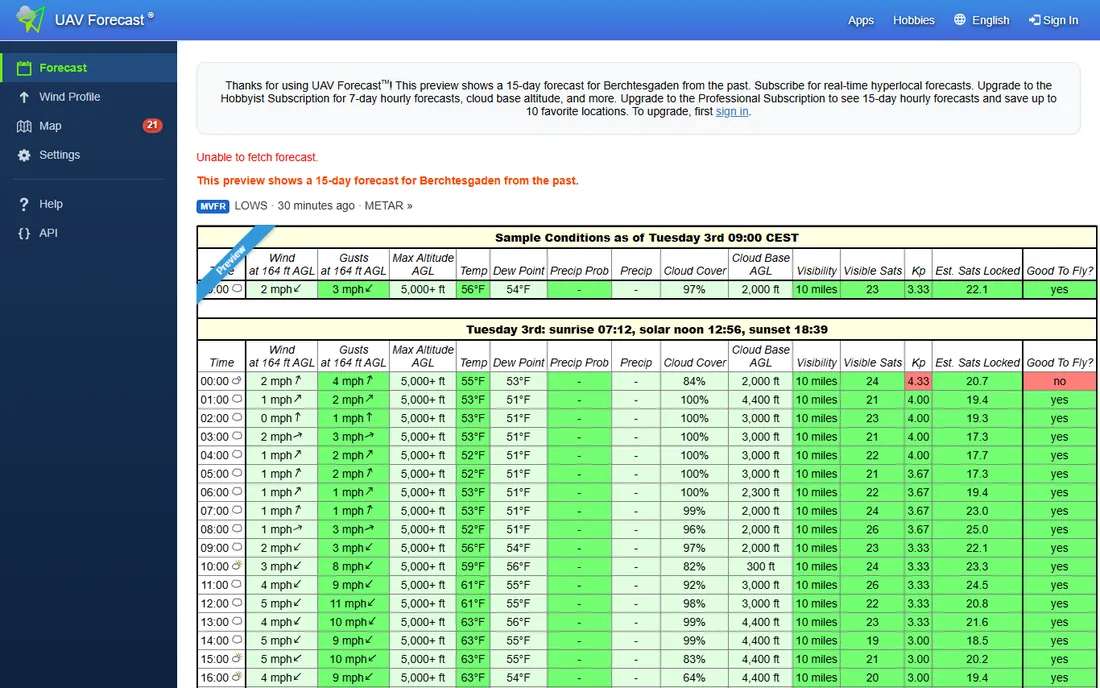Click the globe language icon
The height and width of the screenshot is (688, 1100).
click(960, 20)
